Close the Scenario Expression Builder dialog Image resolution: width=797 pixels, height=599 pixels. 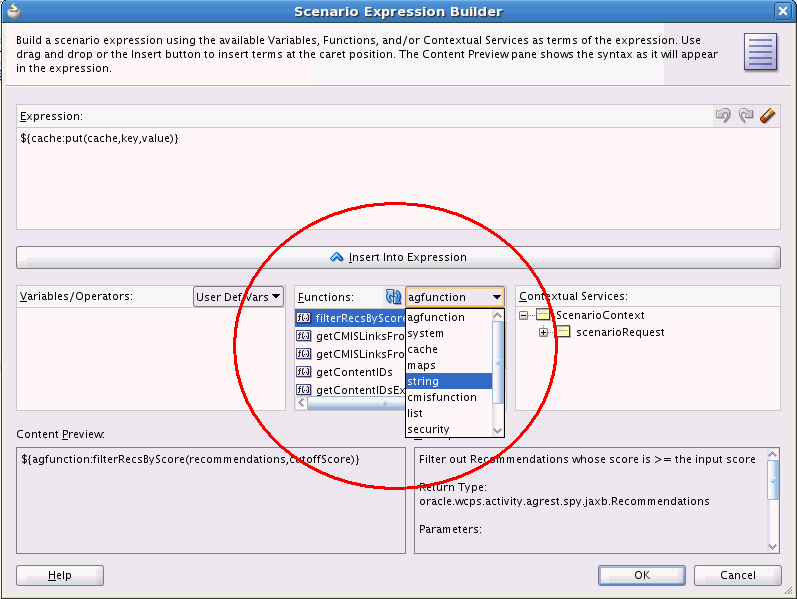click(783, 11)
